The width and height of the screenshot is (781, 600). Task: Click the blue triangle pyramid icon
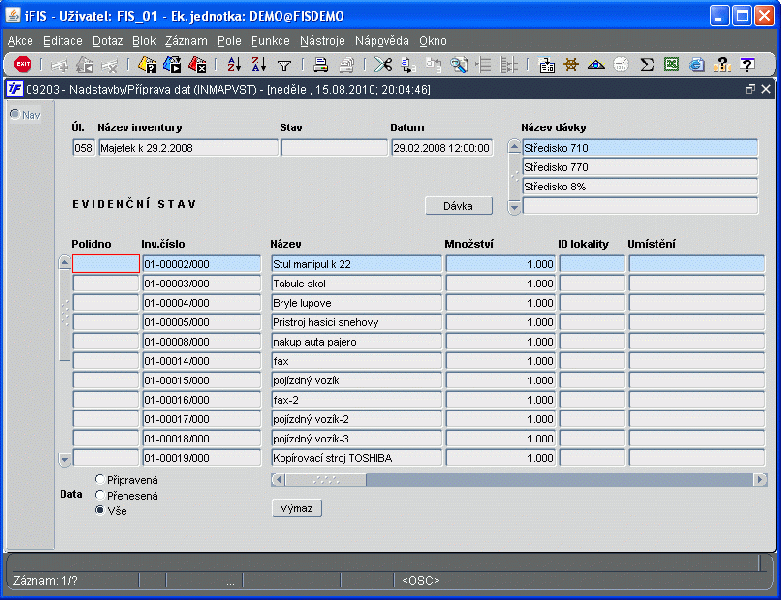596,64
